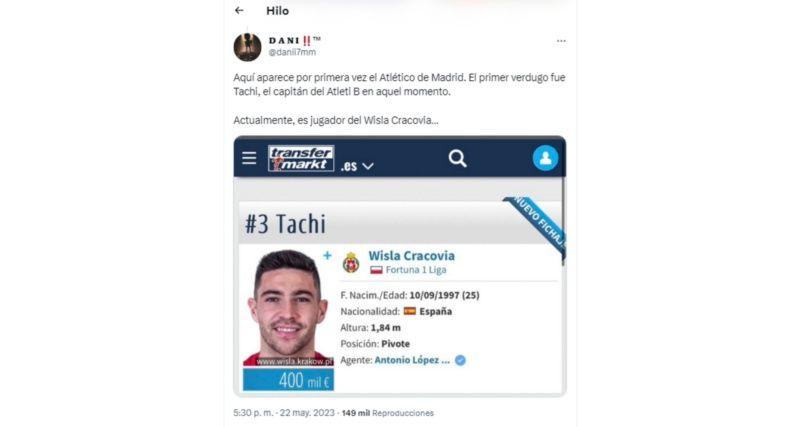Open agent Antonio López link
This screenshot has width=800, height=427.
pyautogui.click(x=412, y=360)
